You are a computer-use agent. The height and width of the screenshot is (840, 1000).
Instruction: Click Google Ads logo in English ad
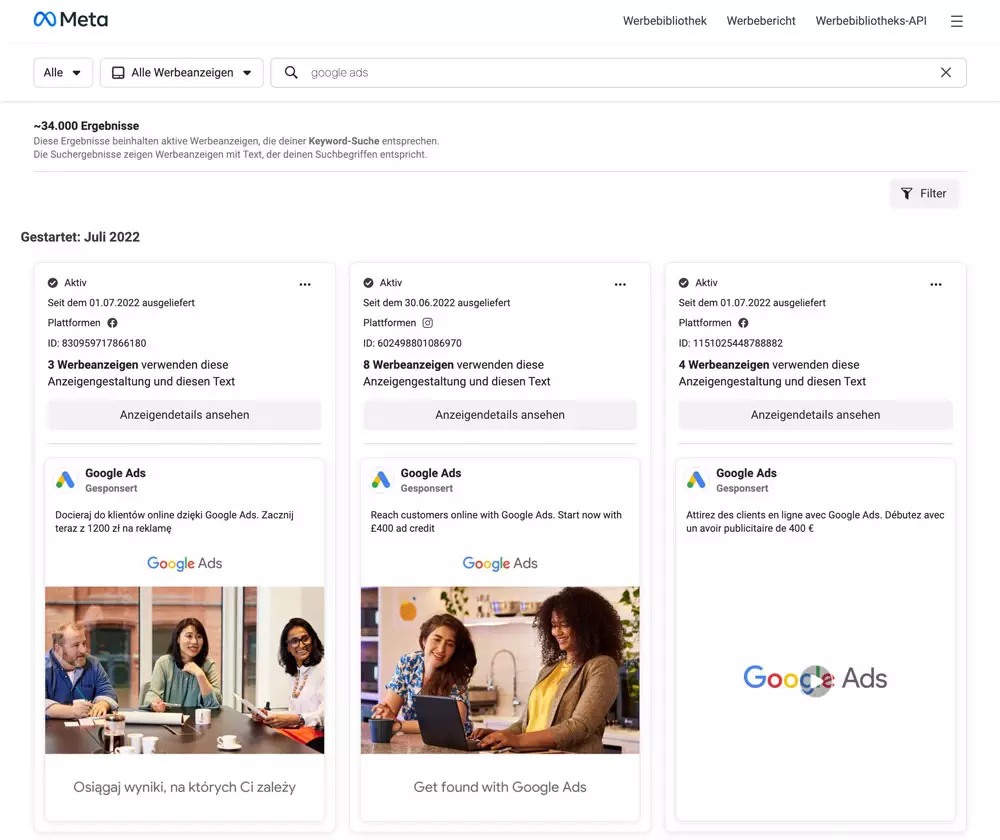click(500, 563)
